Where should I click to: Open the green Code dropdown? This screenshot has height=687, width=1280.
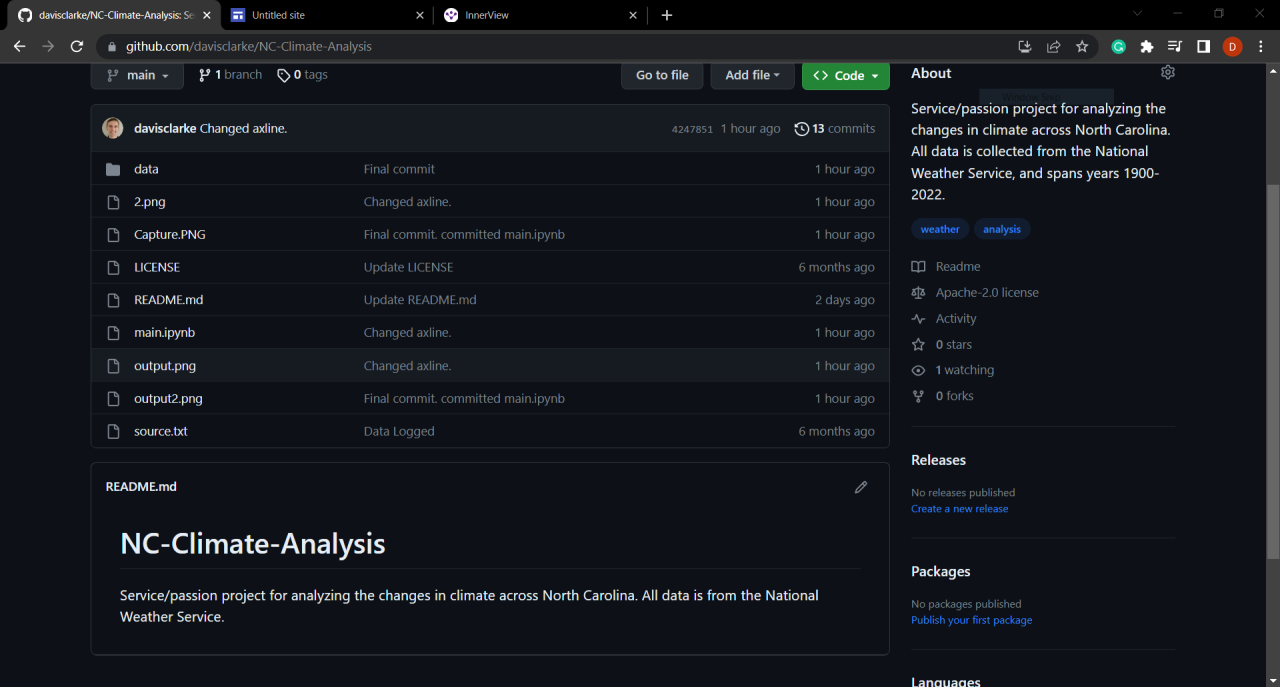pos(845,75)
